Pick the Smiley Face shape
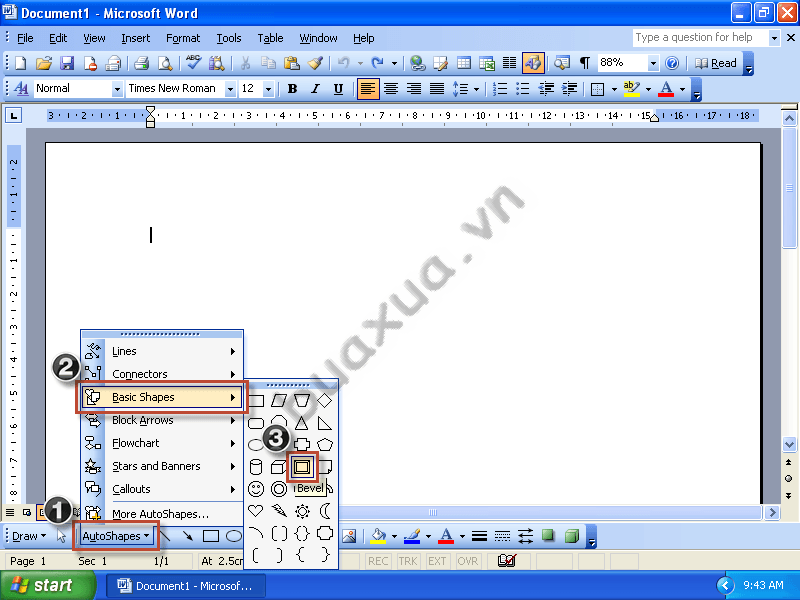Image resolution: width=800 pixels, height=600 pixels. point(256,489)
